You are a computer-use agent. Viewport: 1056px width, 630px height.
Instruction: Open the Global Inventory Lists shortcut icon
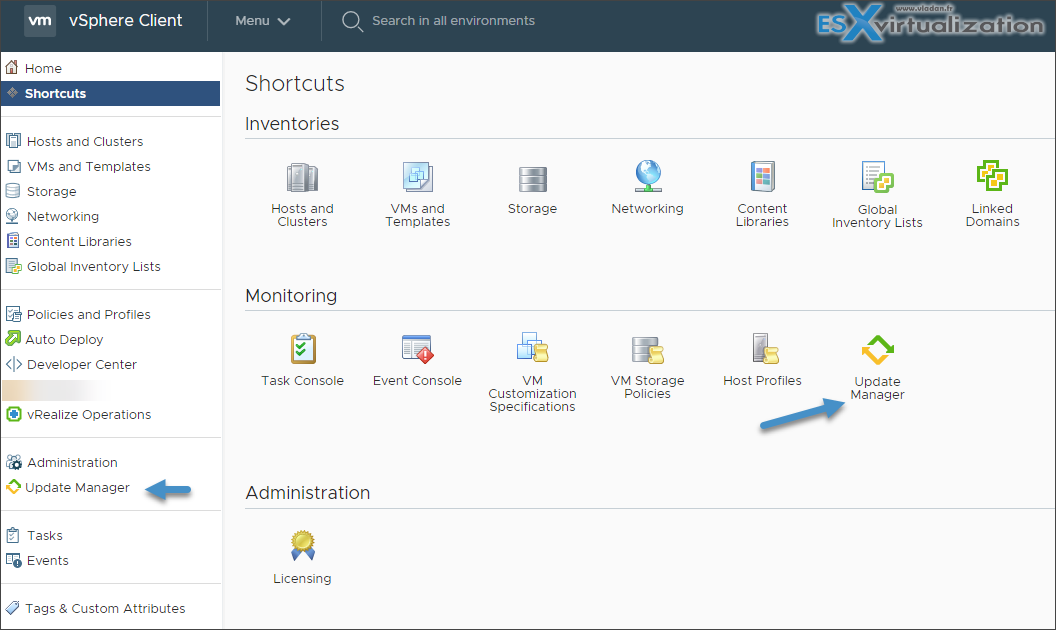(x=877, y=179)
